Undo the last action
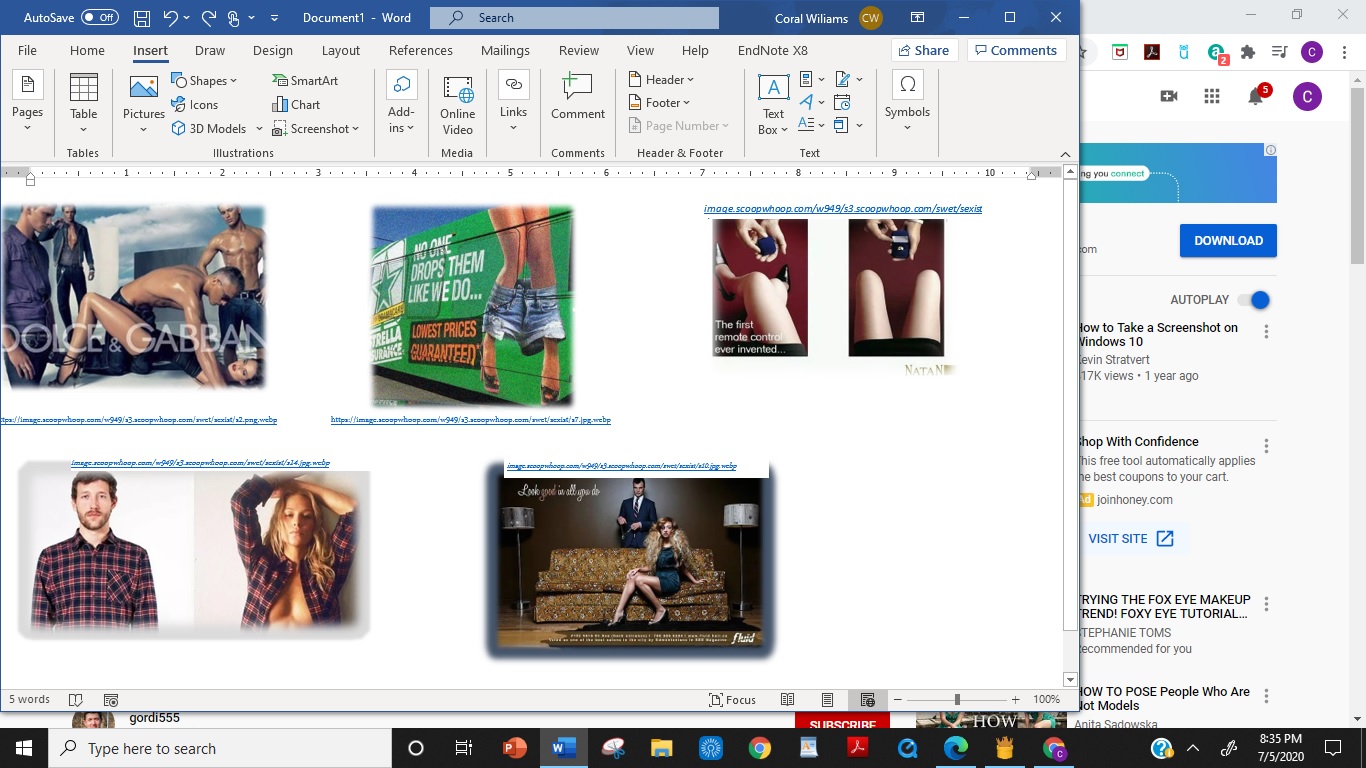 [170, 18]
